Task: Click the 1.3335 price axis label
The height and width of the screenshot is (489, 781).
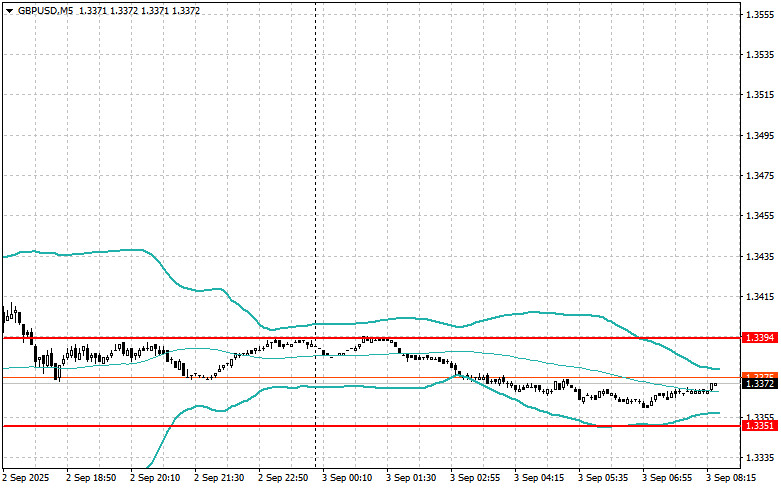Action: pyautogui.click(x=760, y=458)
